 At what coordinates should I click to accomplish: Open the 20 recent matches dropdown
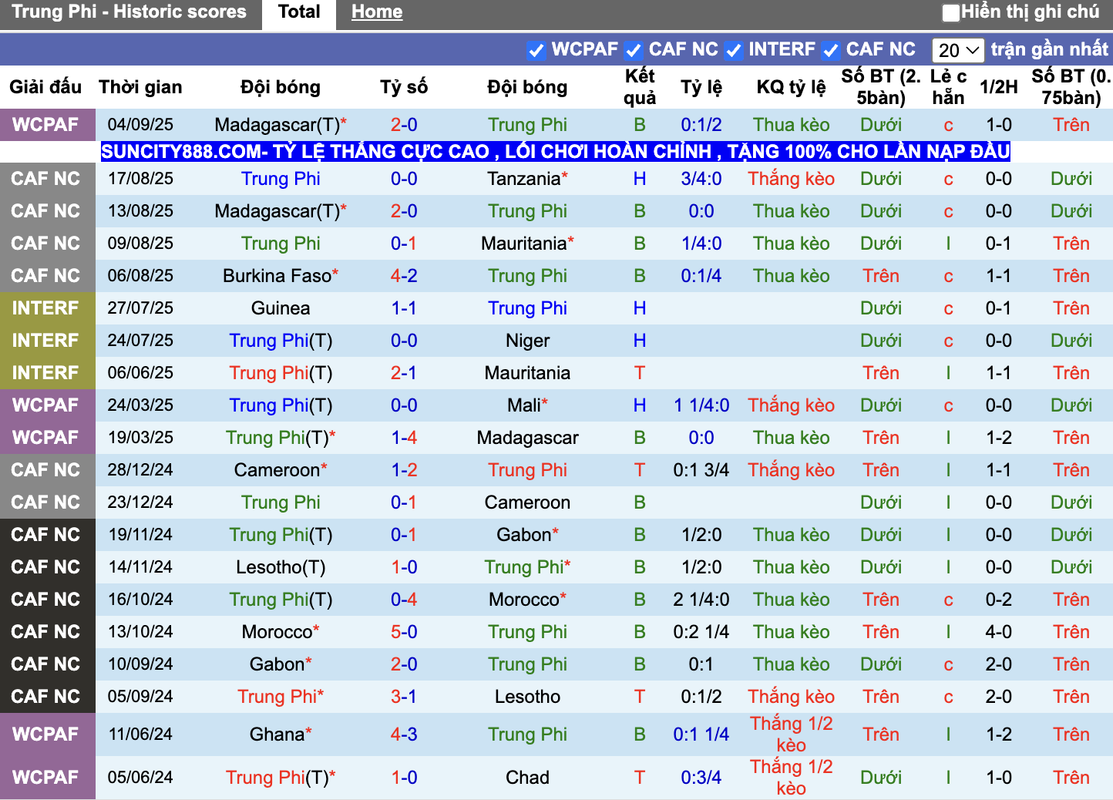958,50
